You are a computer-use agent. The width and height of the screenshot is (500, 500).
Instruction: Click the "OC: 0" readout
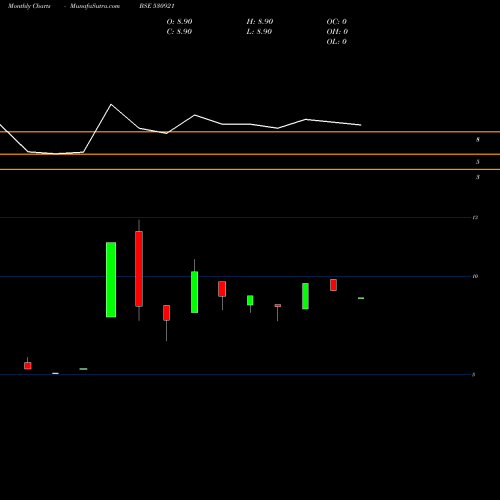(x=336, y=22)
